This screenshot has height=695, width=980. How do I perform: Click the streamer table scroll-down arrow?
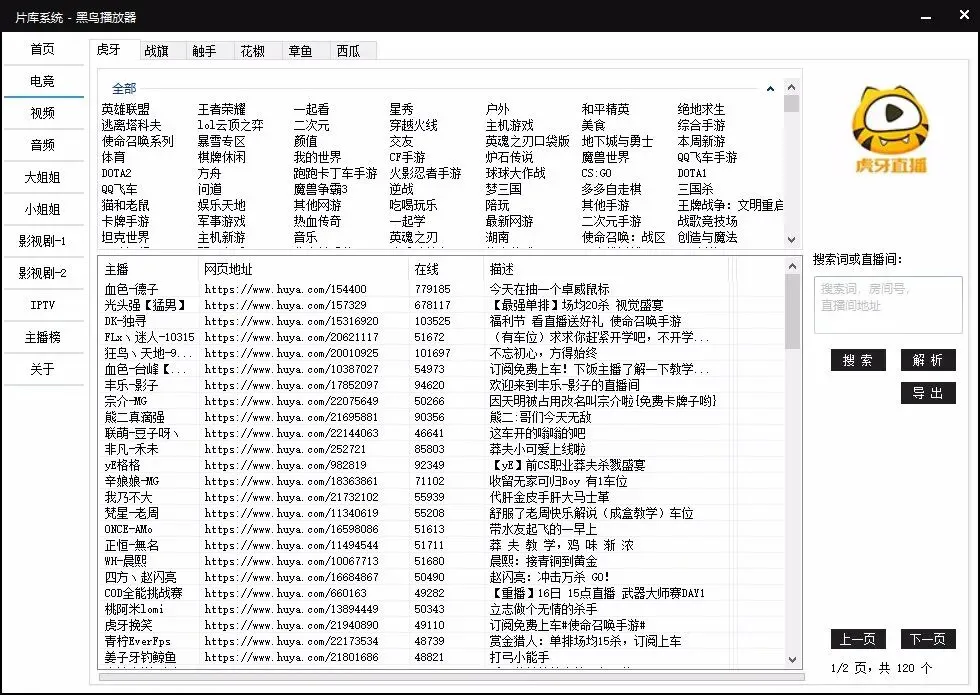point(792,659)
